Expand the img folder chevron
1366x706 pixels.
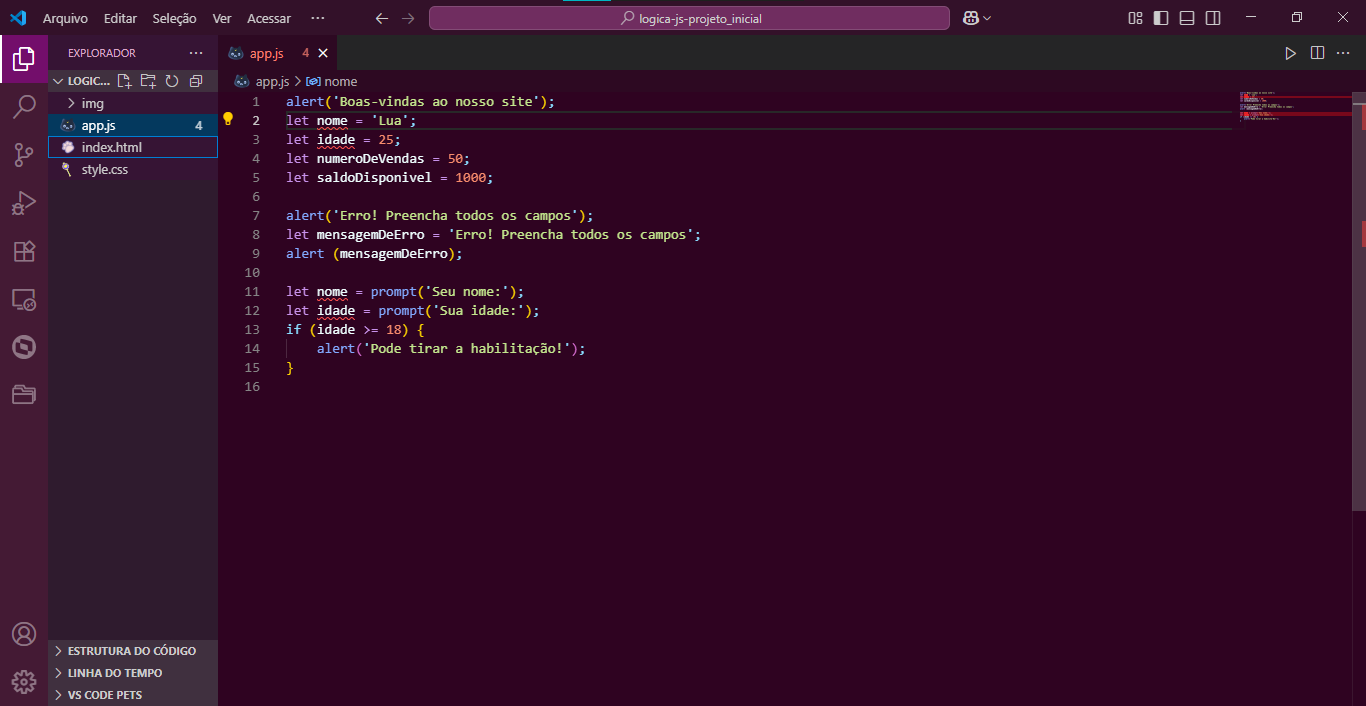coord(71,103)
